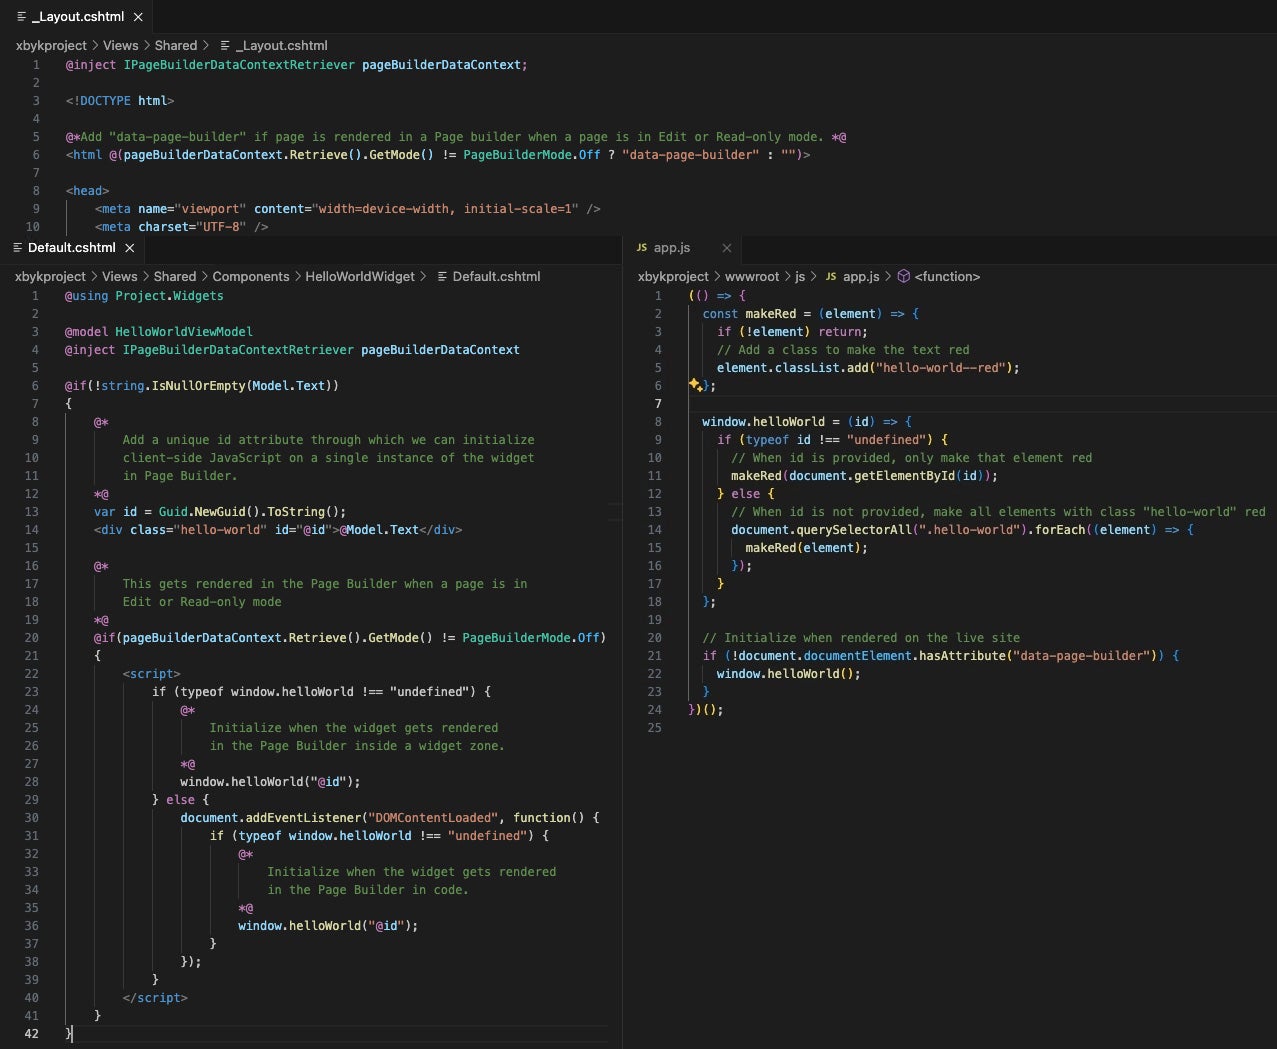This screenshot has height=1049, width=1277.
Task: Place cursor on DOMContentLoaded string in Default.cshtml
Action: pyautogui.click(x=434, y=818)
